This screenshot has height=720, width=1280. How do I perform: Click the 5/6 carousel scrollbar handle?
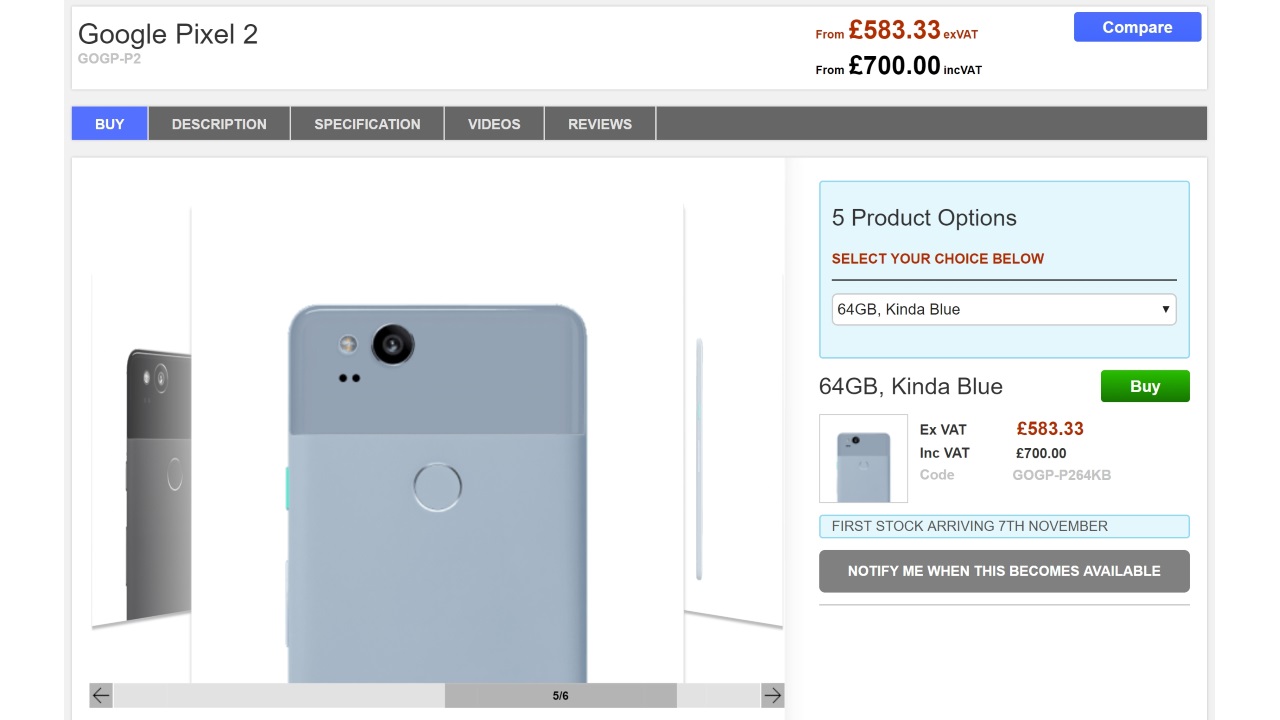pyautogui.click(x=560, y=695)
